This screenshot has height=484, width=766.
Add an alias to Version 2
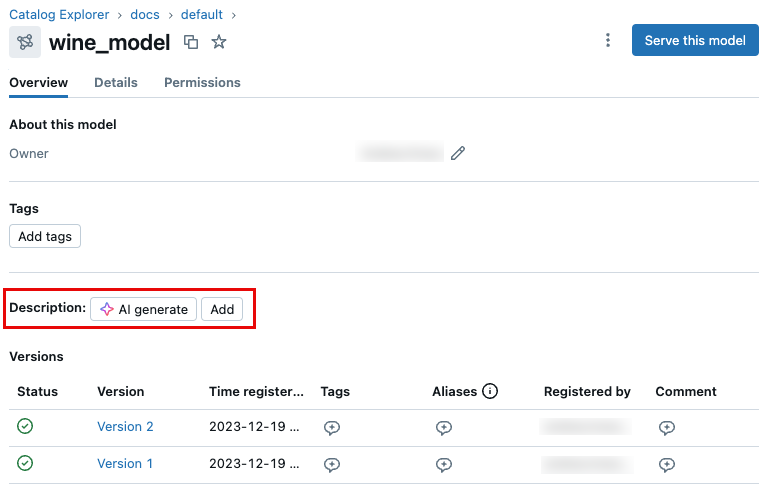click(444, 427)
